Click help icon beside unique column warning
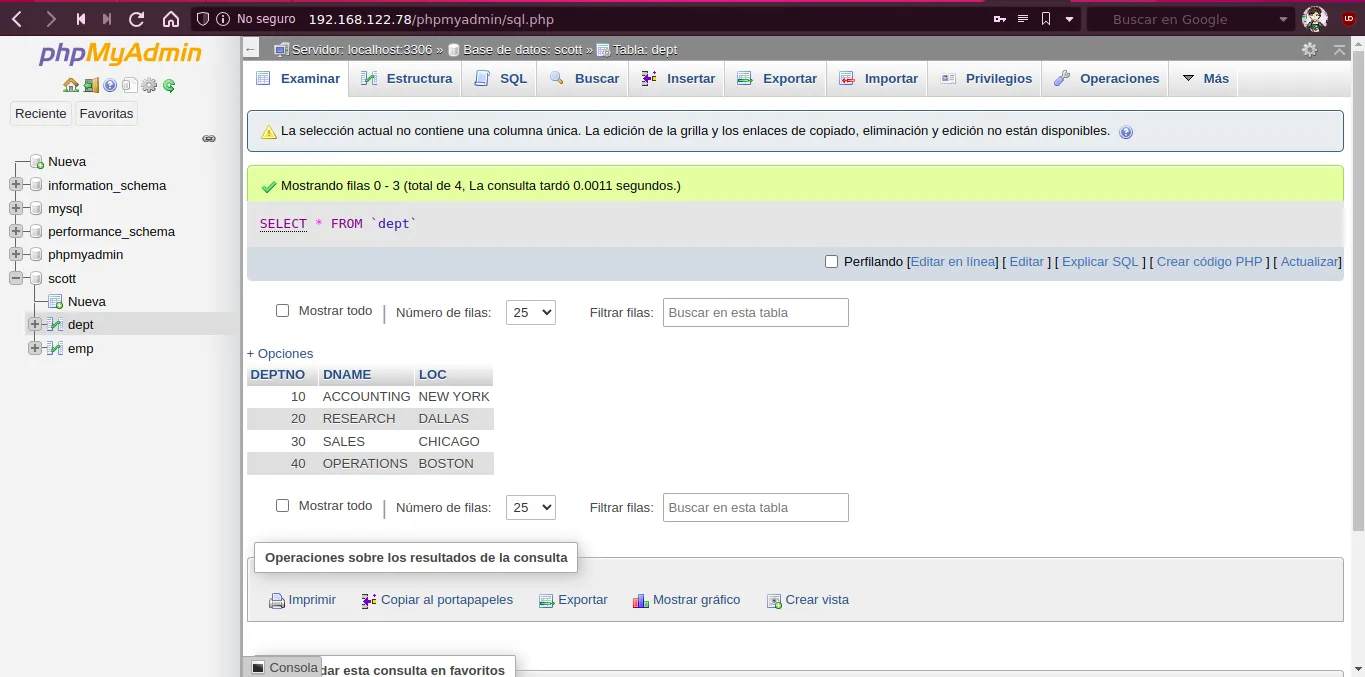Screen dimensions: 1365x677 [1126, 132]
